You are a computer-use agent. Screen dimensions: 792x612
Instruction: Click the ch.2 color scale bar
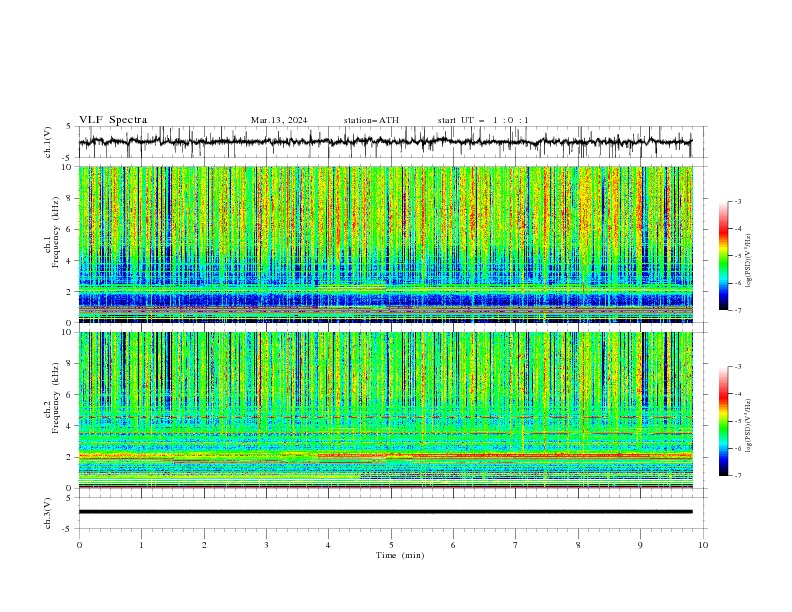(x=723, y=421)
